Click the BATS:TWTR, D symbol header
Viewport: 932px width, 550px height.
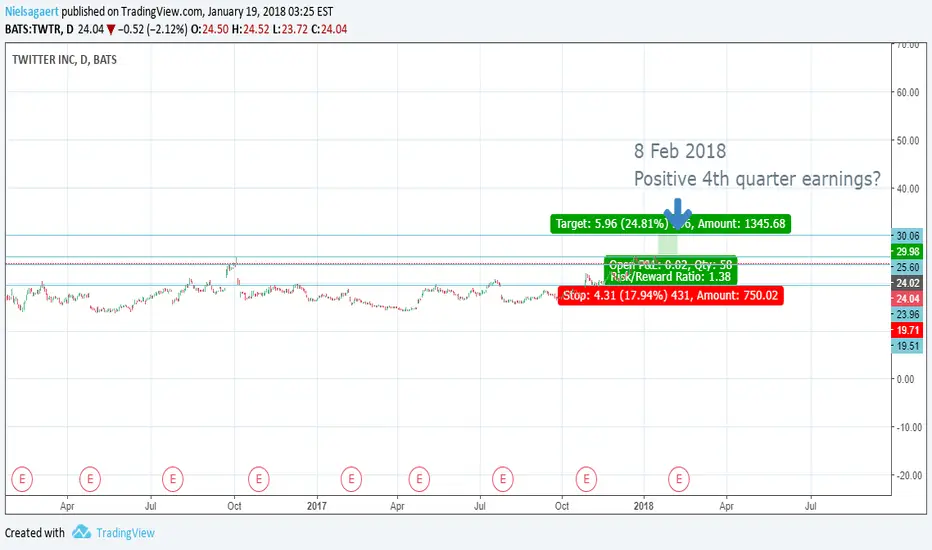[x=39, y=29]
